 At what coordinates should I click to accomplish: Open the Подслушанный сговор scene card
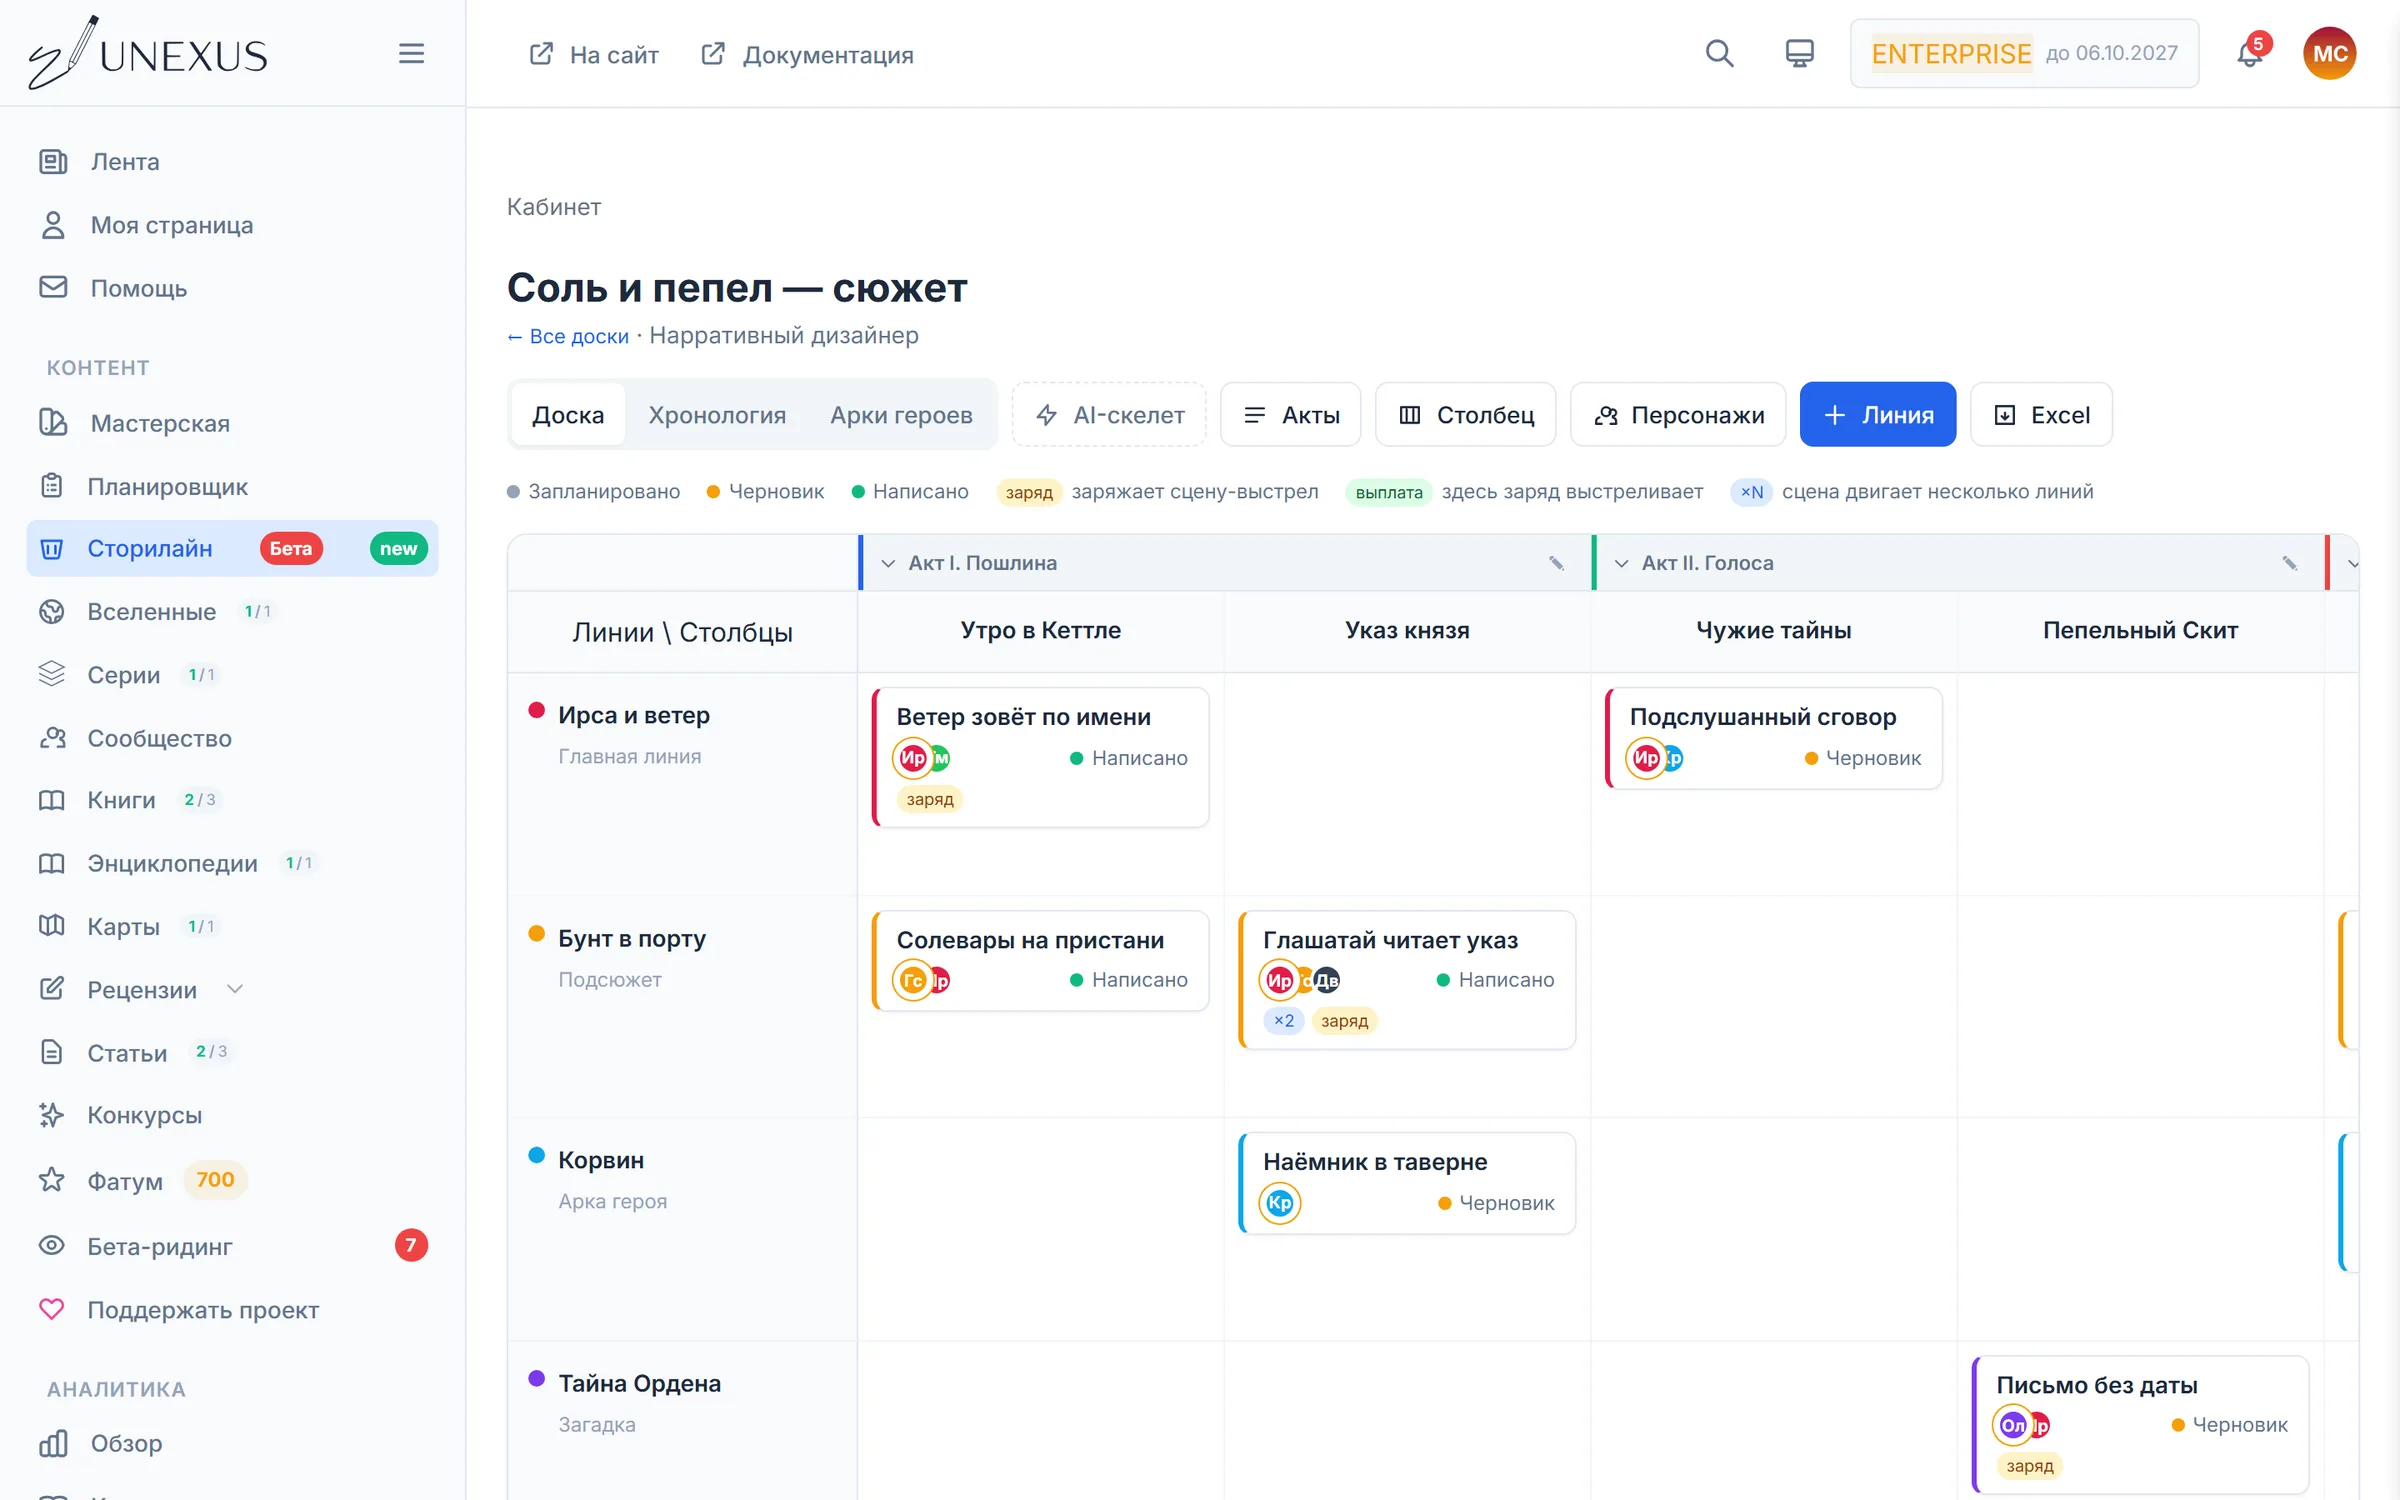click(x=1774, y=738)
